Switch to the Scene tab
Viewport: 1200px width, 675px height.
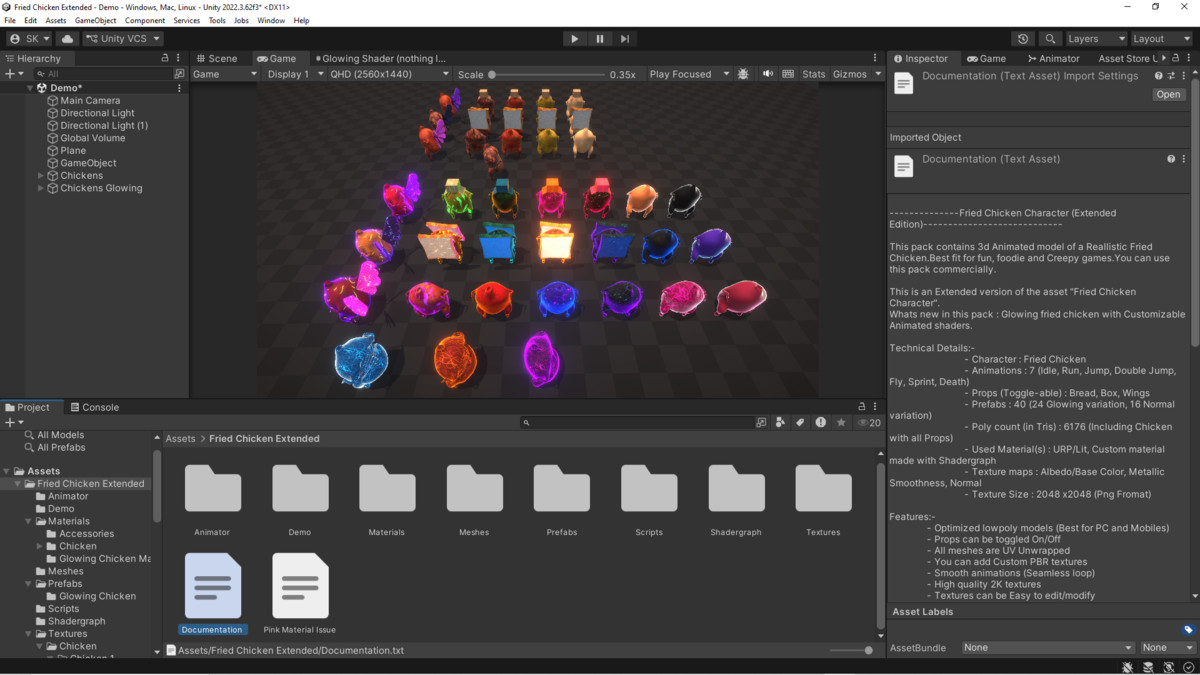coord(217,58)
